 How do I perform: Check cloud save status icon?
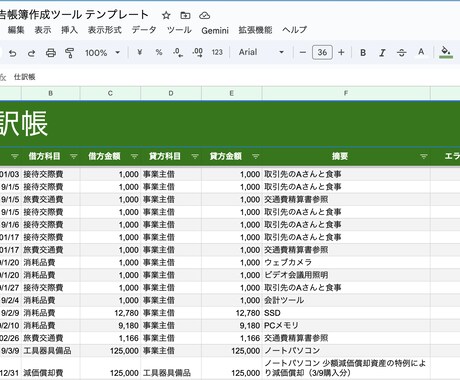204,15
